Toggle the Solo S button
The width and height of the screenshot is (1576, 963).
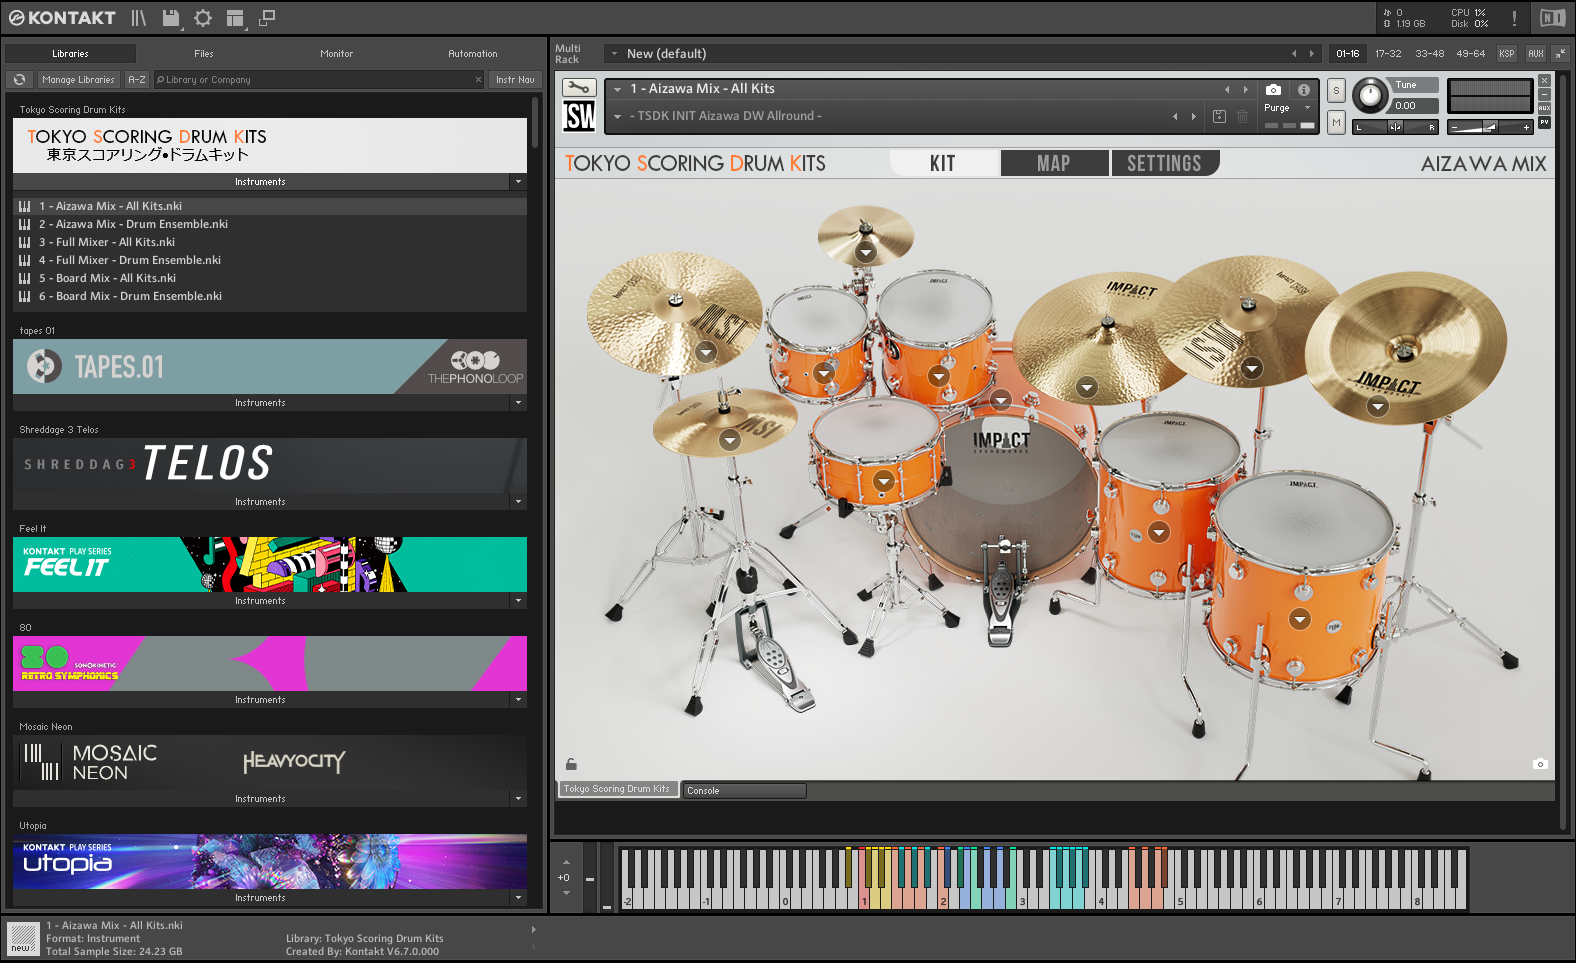point(1336,91)
